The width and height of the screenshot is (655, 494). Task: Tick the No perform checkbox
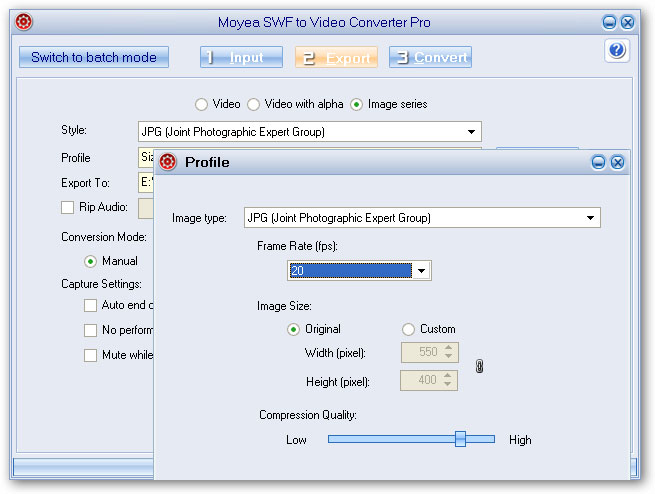click(90, 330)
